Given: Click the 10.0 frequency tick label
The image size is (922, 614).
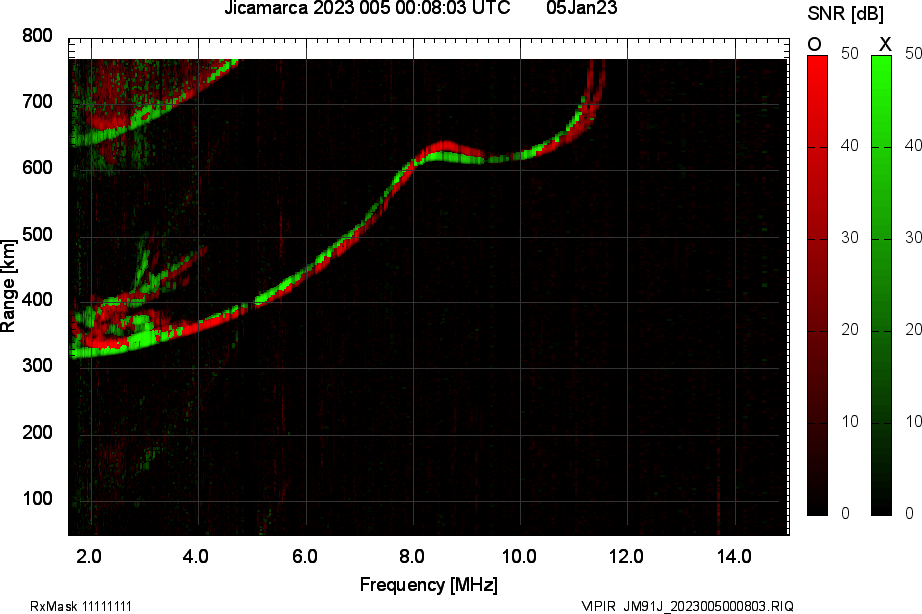Looking at the screenshot, I should click(x=519, y=556).
